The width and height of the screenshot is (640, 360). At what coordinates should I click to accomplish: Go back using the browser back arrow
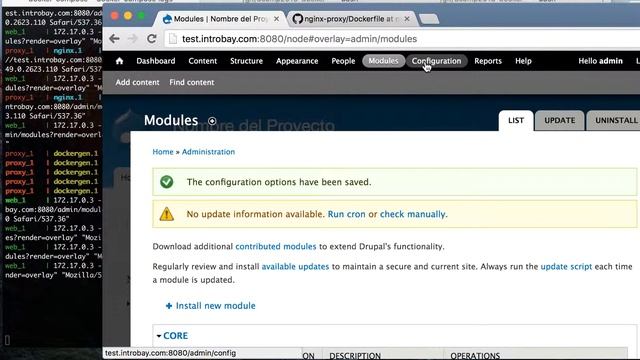tap(114, 39)
